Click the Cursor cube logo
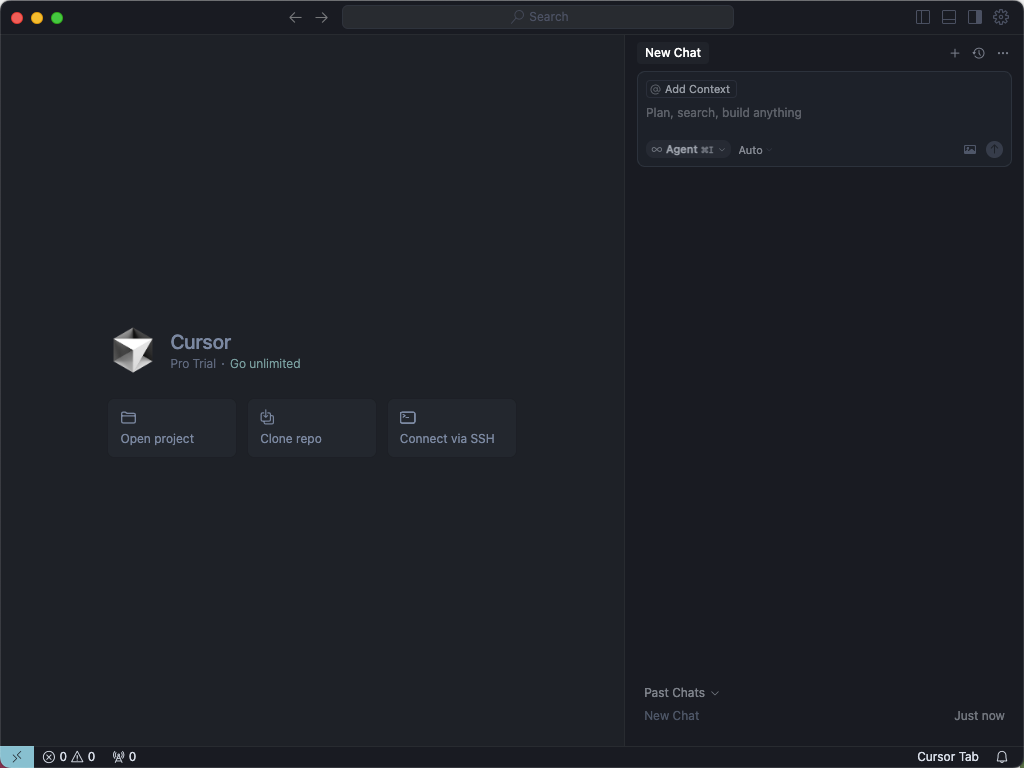This screenshot has width=1024, height=768. 133,350
